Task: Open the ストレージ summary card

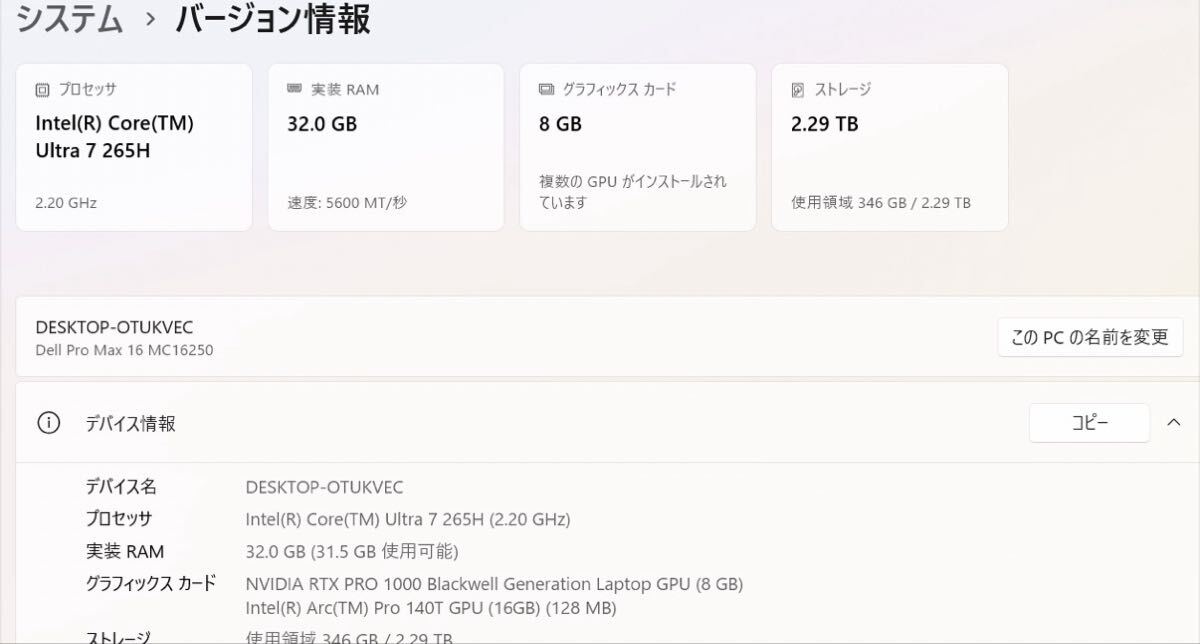Action: [890, 147]
